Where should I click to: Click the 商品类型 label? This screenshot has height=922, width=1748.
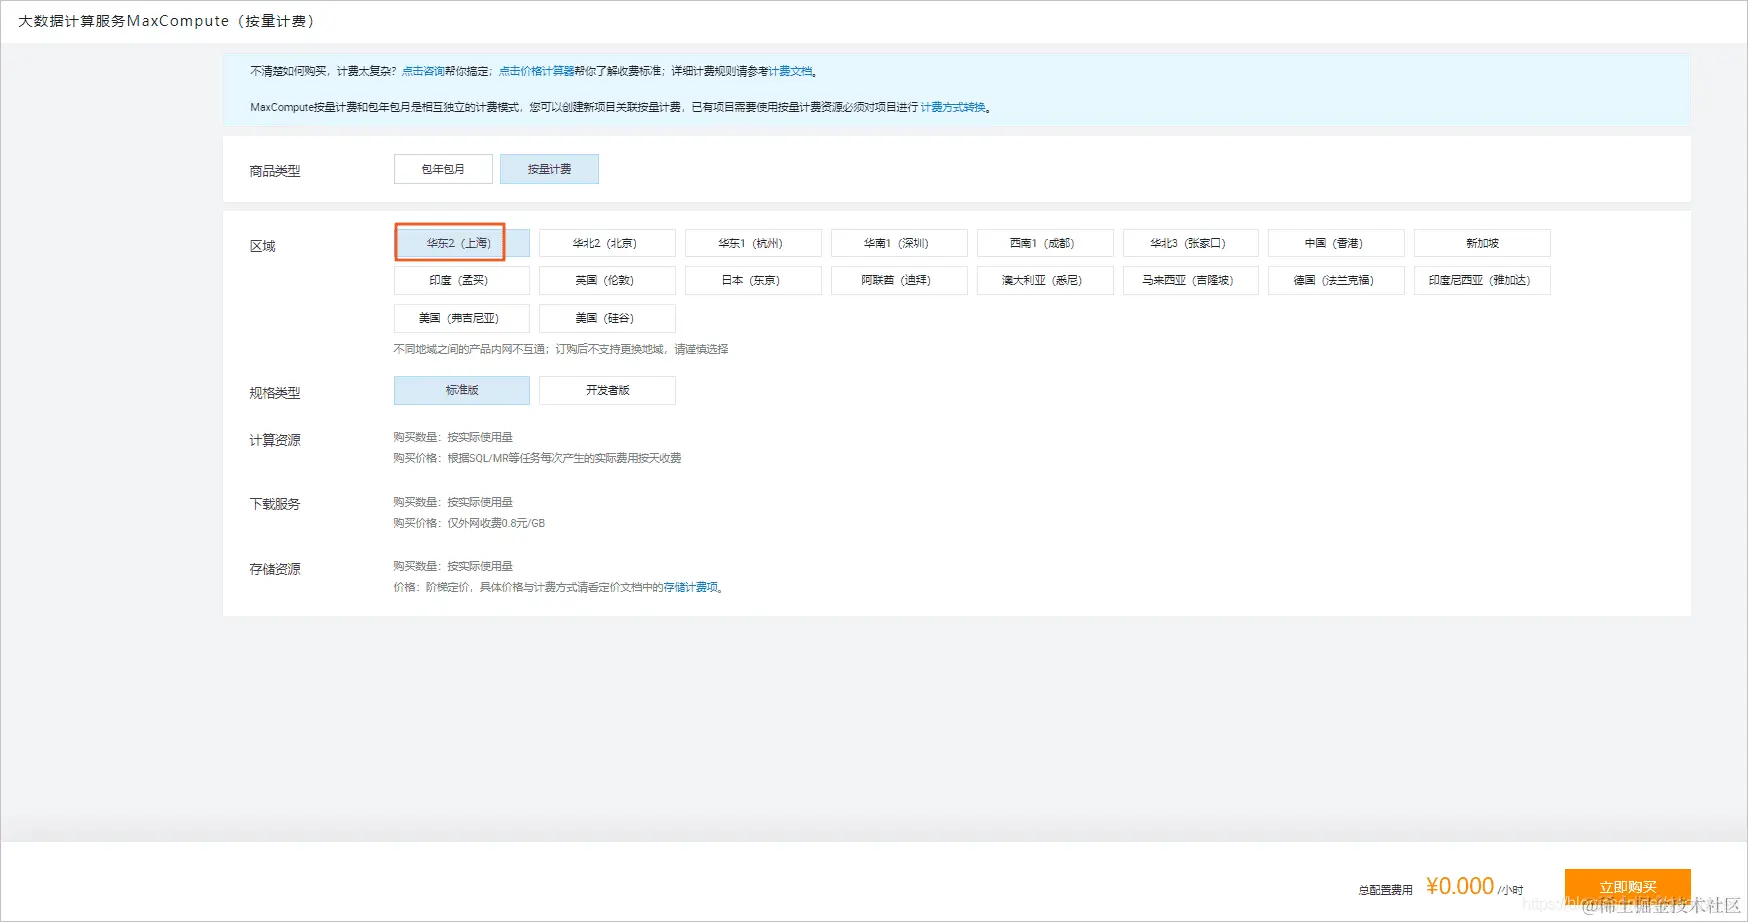275,171
